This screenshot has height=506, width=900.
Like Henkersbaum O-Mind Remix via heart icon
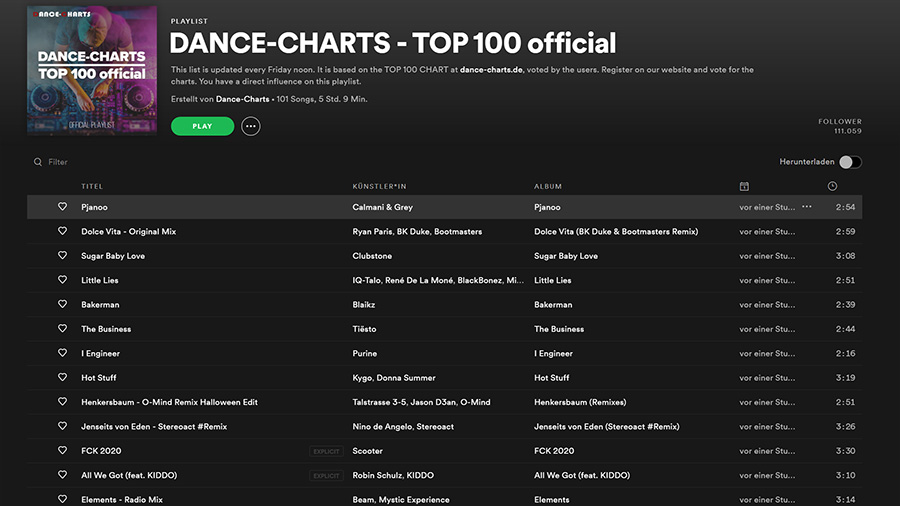coord(63,402)
